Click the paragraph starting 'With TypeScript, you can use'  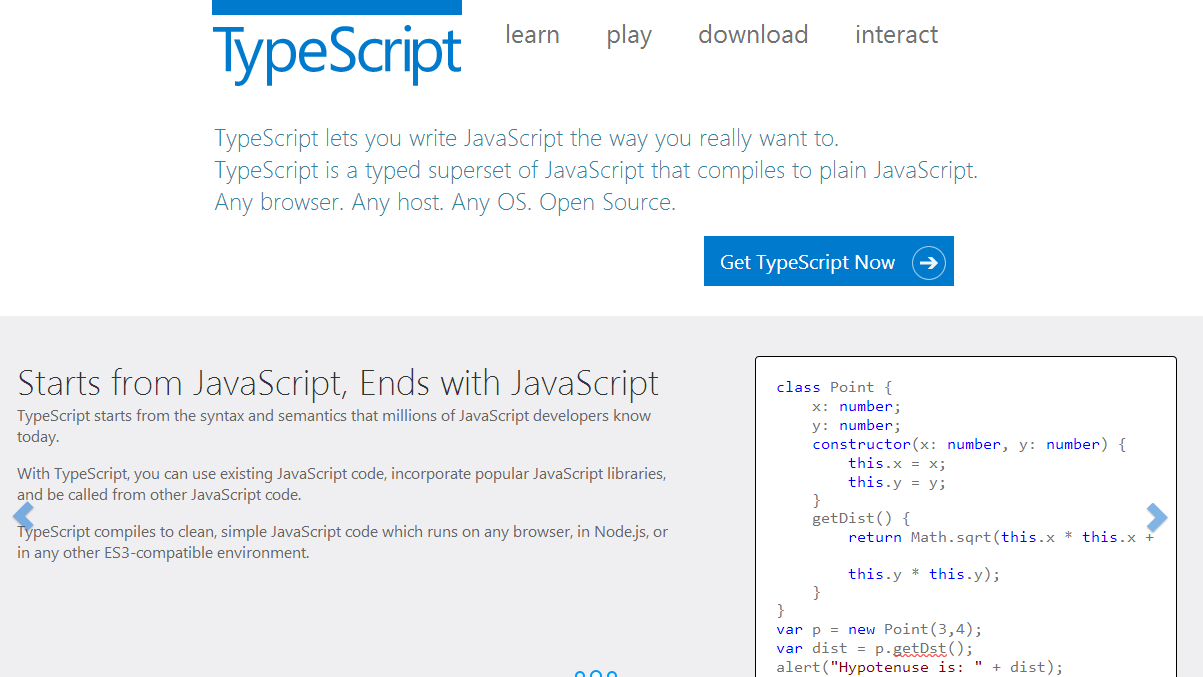tap(341, 484)
